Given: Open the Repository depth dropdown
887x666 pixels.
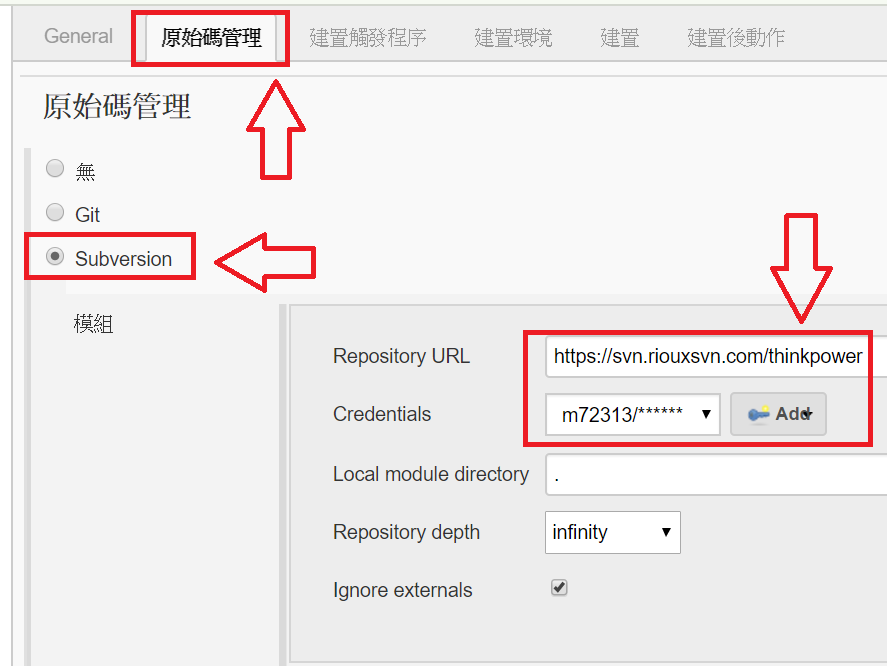Looking at the screenshot, I should pyautogui.click(x=612, y=532).
